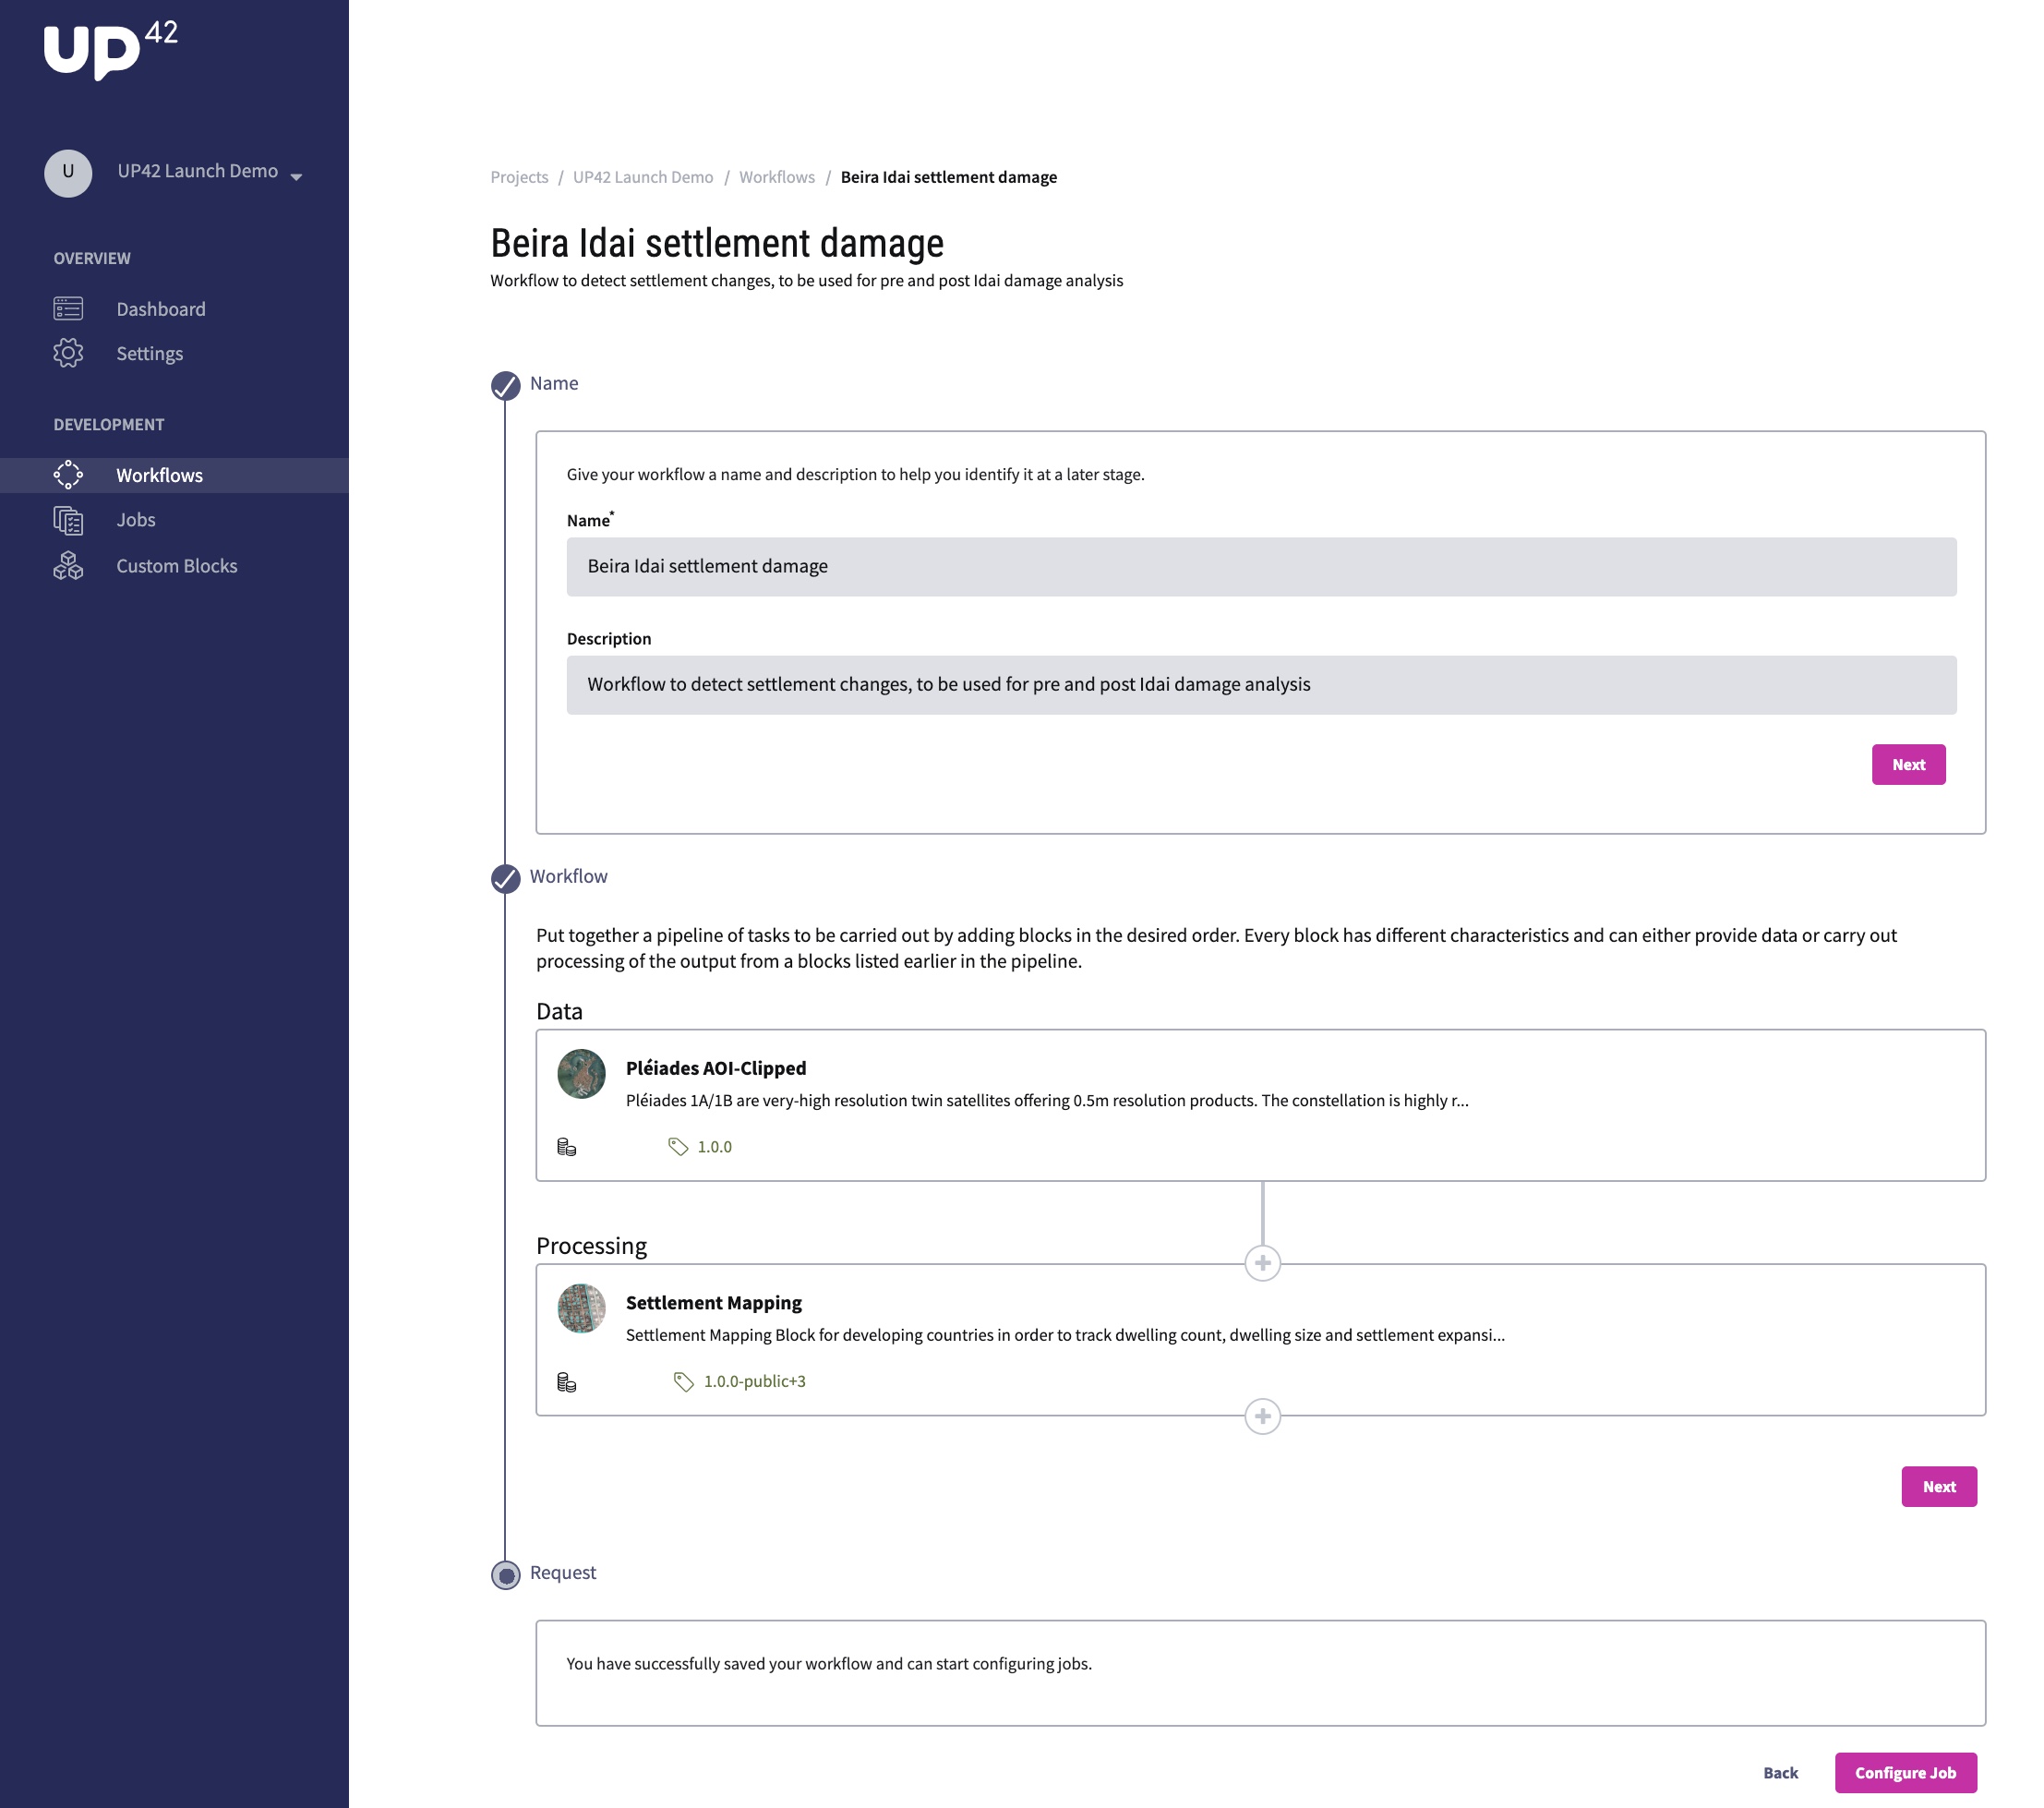Click the 1.0.0-public+3 version text
Screen dimensions: 2044x1808
755,1382
